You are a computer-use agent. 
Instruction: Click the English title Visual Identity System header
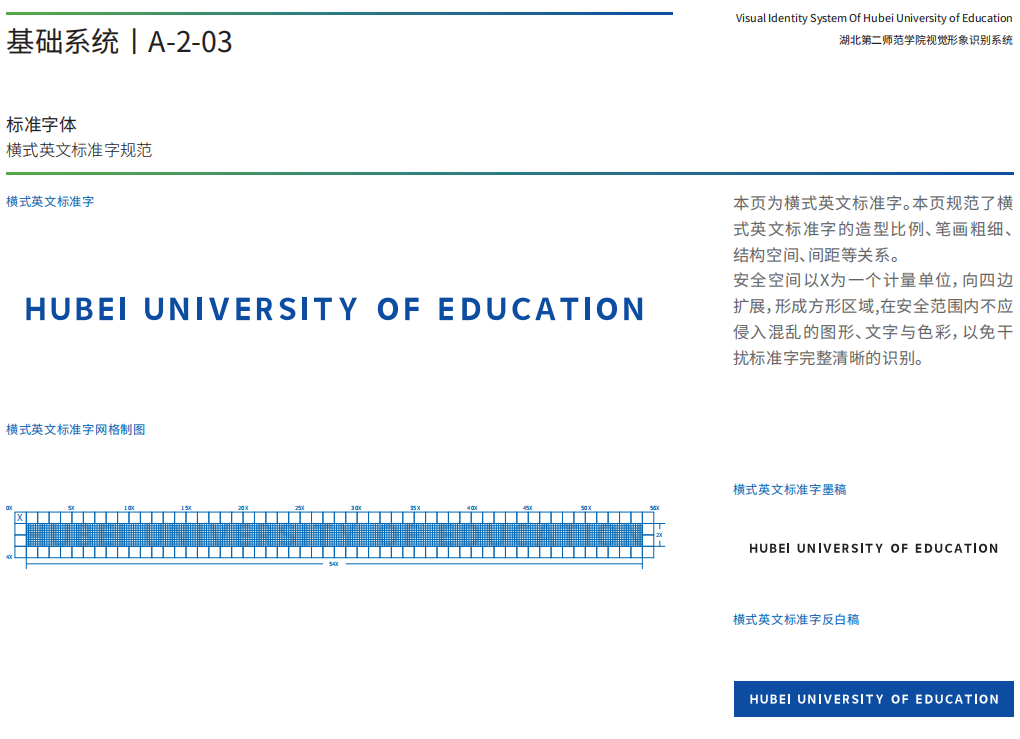point(873,18)
